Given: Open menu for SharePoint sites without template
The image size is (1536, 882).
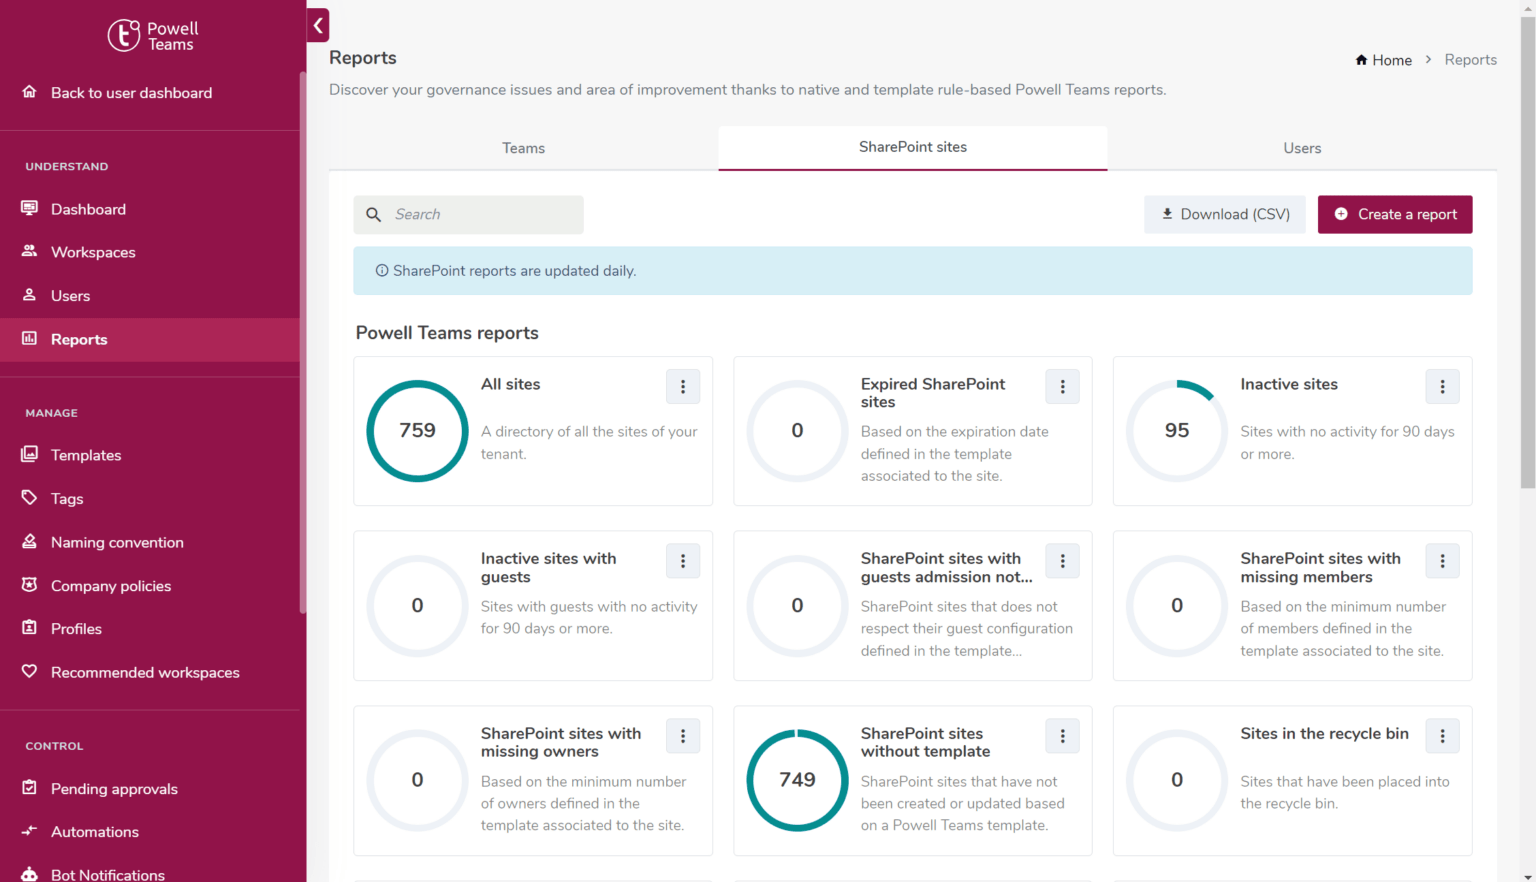Looking at the screenshot, I should click(x=1062, y=736).
